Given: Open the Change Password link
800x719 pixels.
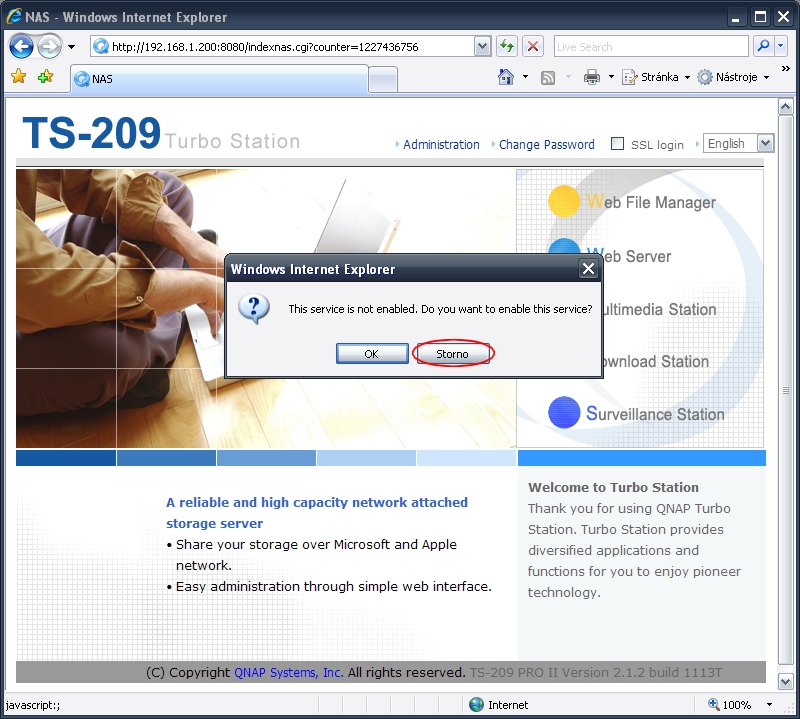Looking at the screenshot, I should [x=546, y=144].
